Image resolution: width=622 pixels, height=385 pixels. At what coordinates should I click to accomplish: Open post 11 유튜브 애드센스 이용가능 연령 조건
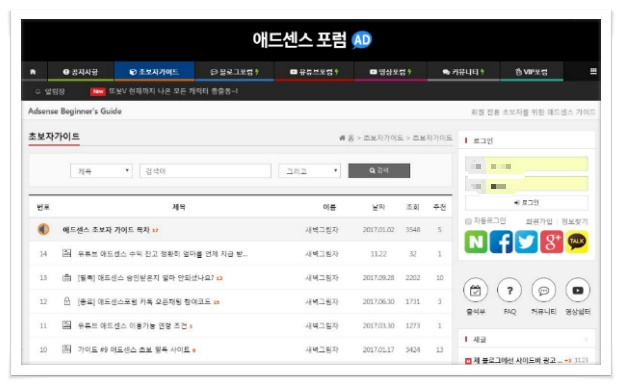point(132,326)
